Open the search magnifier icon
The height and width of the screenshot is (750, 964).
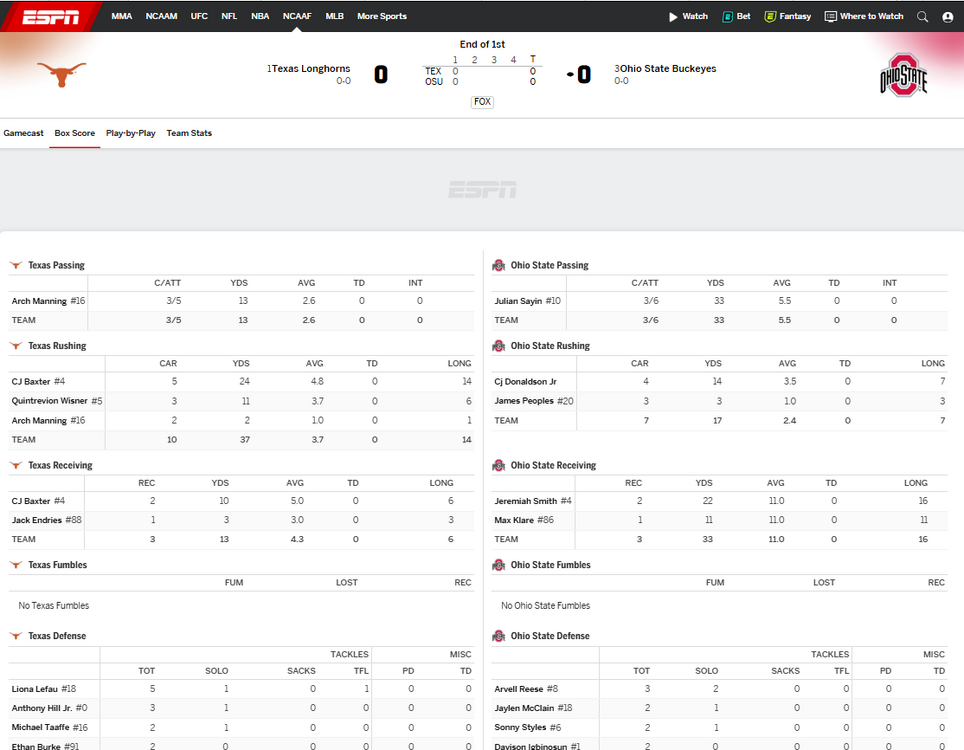coord(922,16)
